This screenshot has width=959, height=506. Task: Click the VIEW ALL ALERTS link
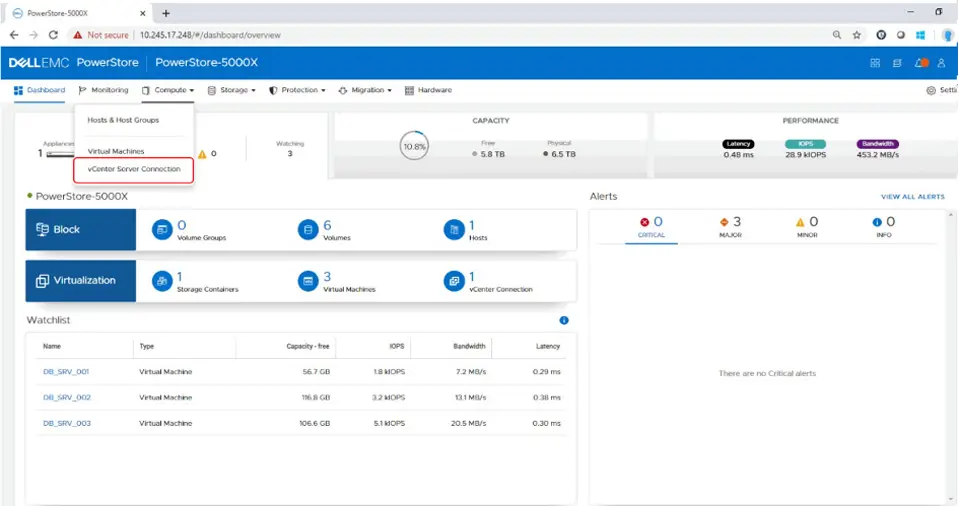click(x=912, y=197)
